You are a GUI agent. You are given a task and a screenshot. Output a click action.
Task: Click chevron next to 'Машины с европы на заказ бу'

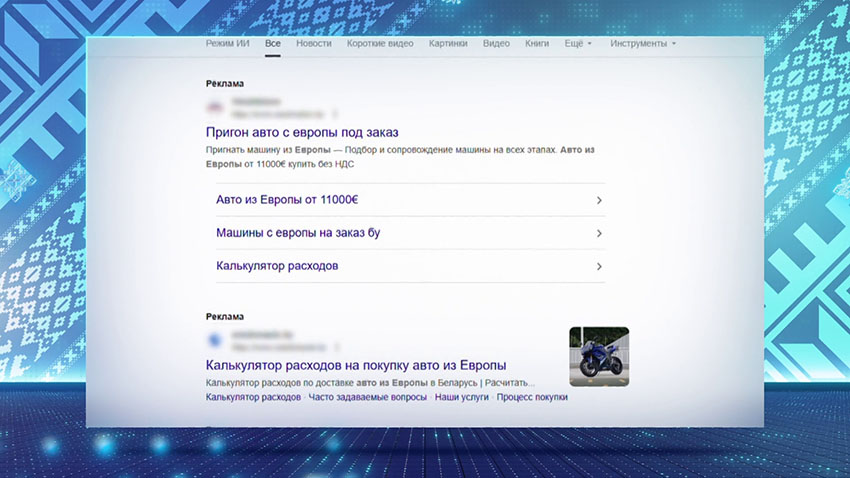point(598,233)
